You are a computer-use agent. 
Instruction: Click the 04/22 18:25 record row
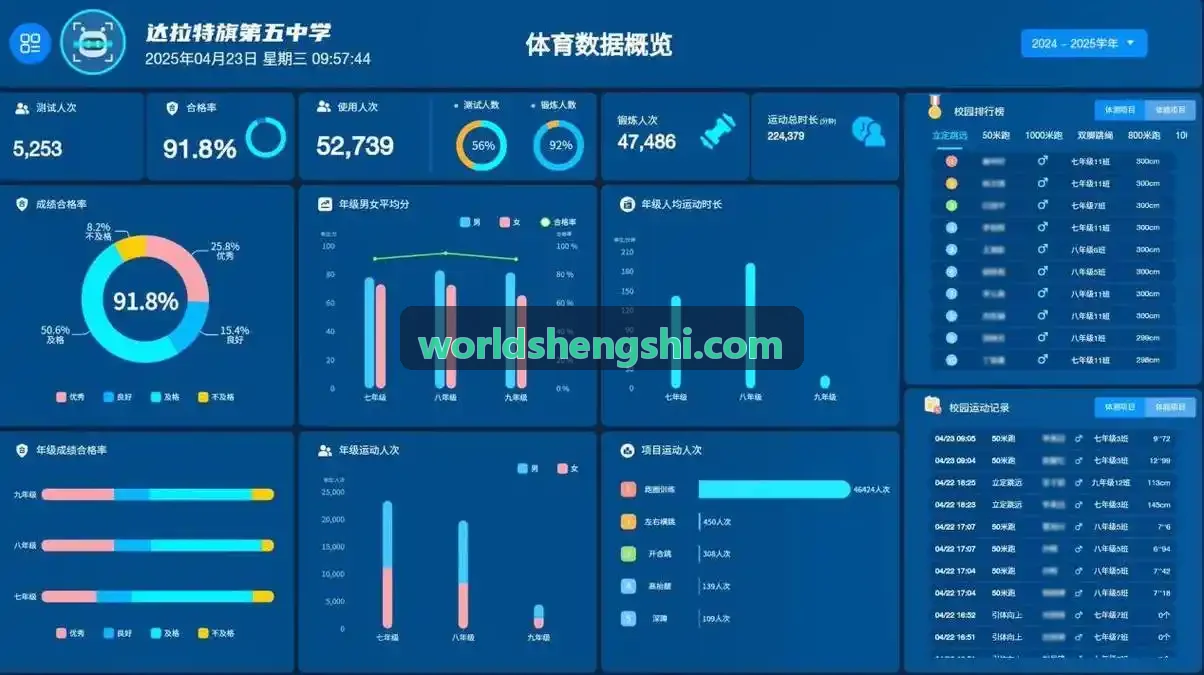[1053, 482]
